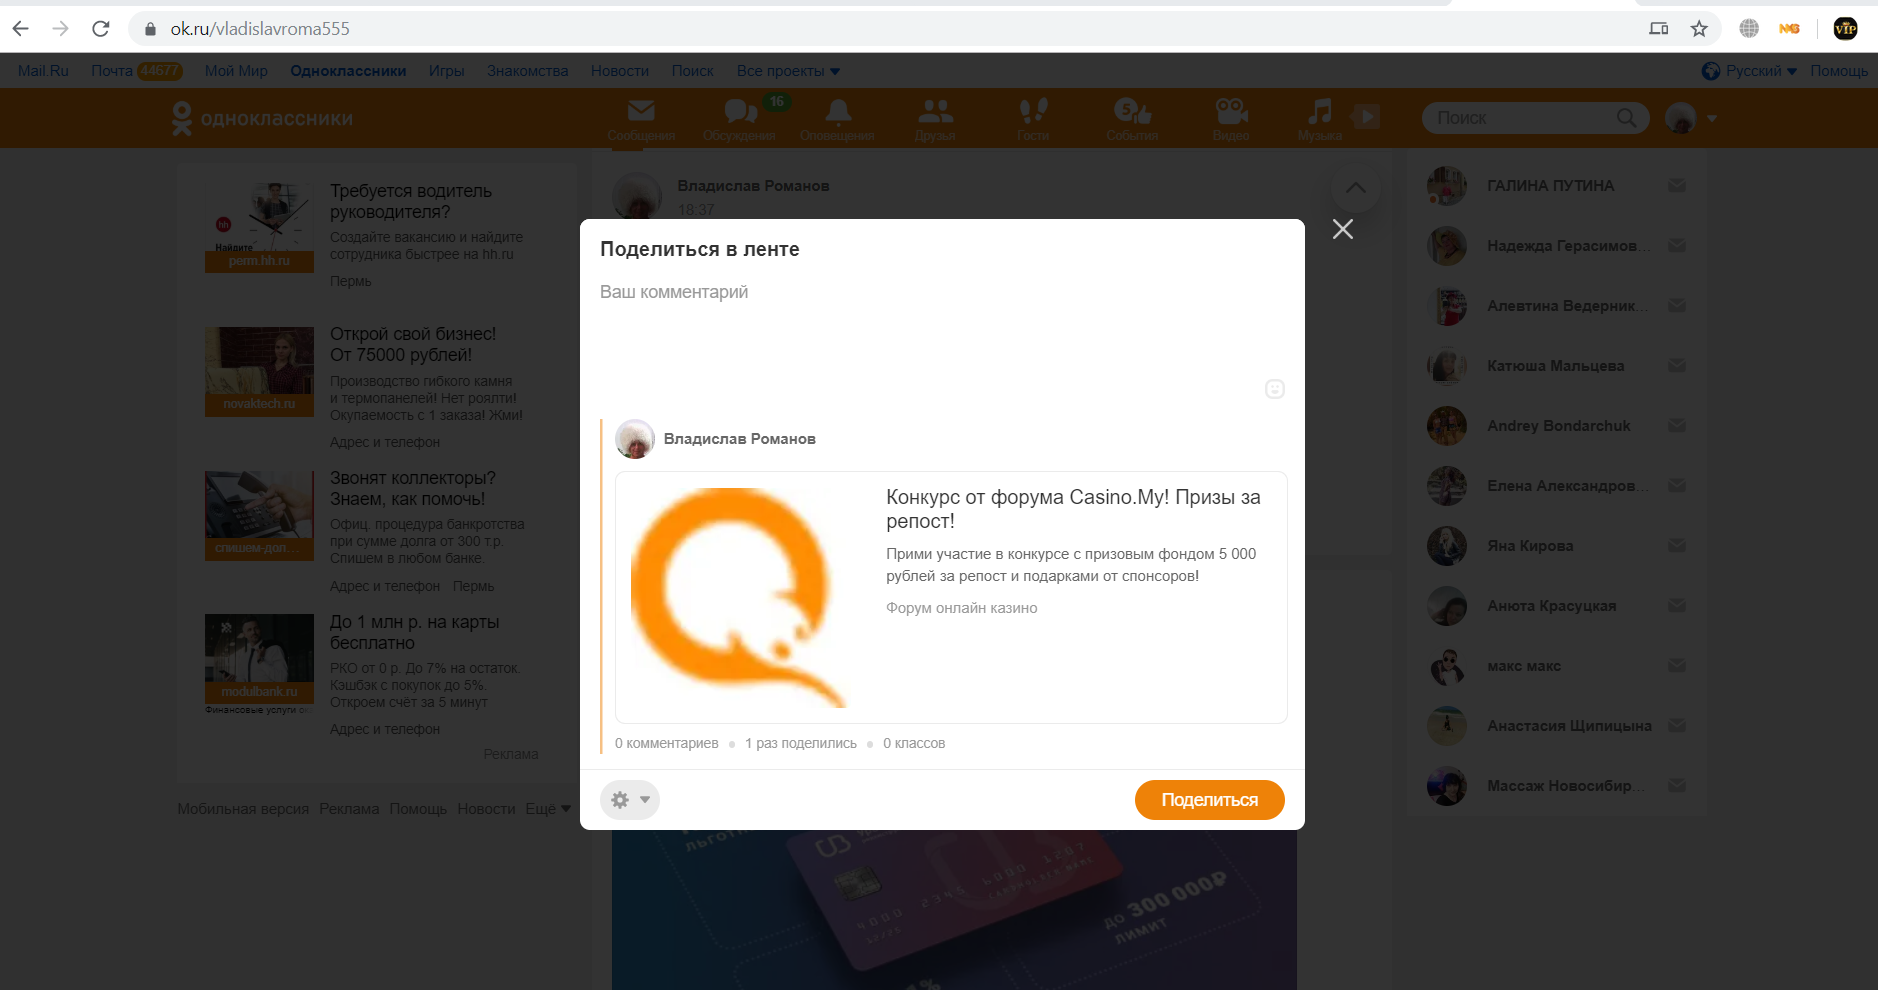Click the address bar URL
Viewport: 1878px width, 990px height.
point(260,29)
